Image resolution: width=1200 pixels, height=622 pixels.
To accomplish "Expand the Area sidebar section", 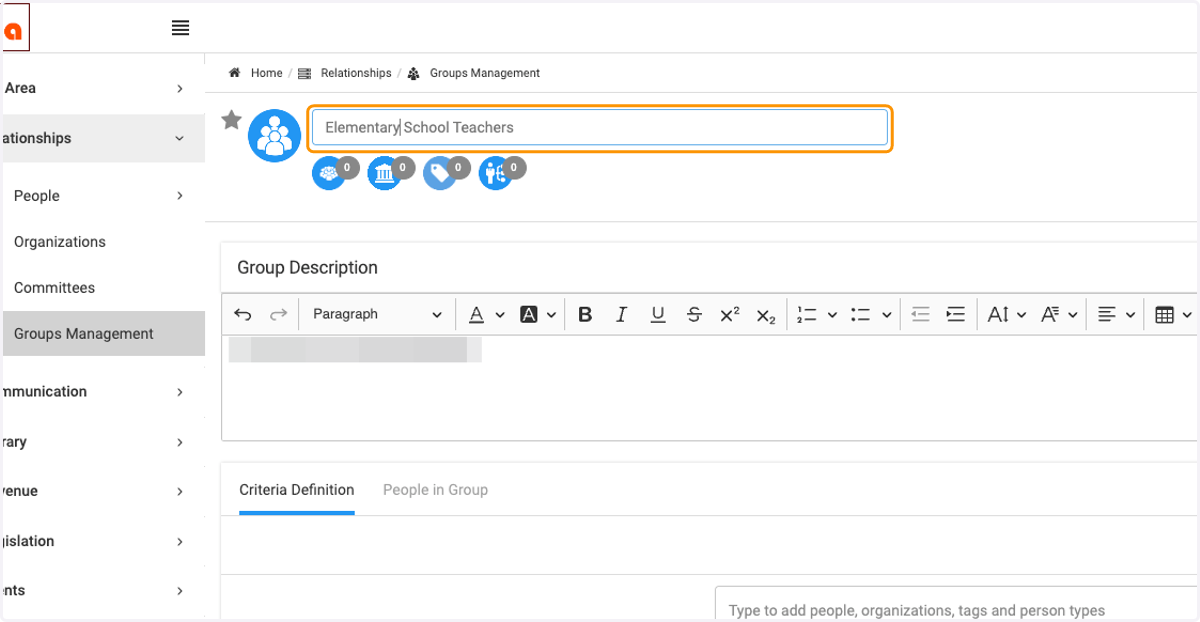I will pyautogui.click(x=102, y=88).
